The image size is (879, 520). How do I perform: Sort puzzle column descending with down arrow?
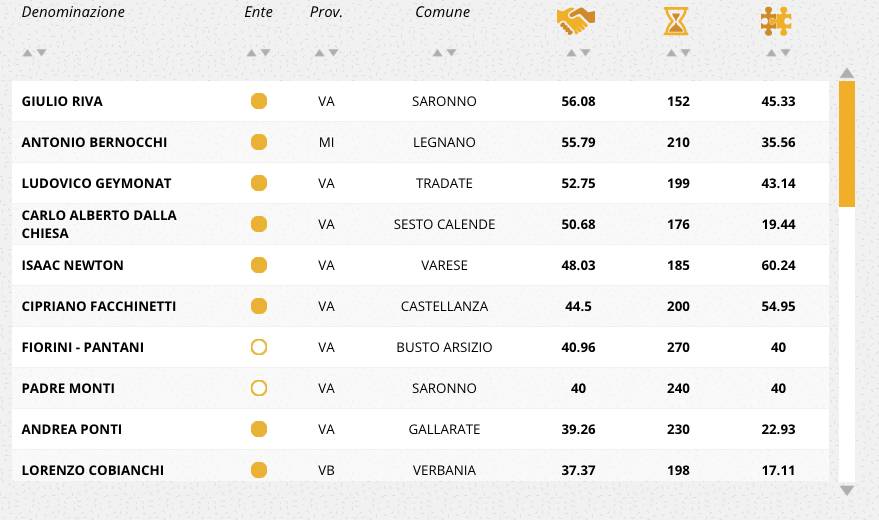point(785,53)
